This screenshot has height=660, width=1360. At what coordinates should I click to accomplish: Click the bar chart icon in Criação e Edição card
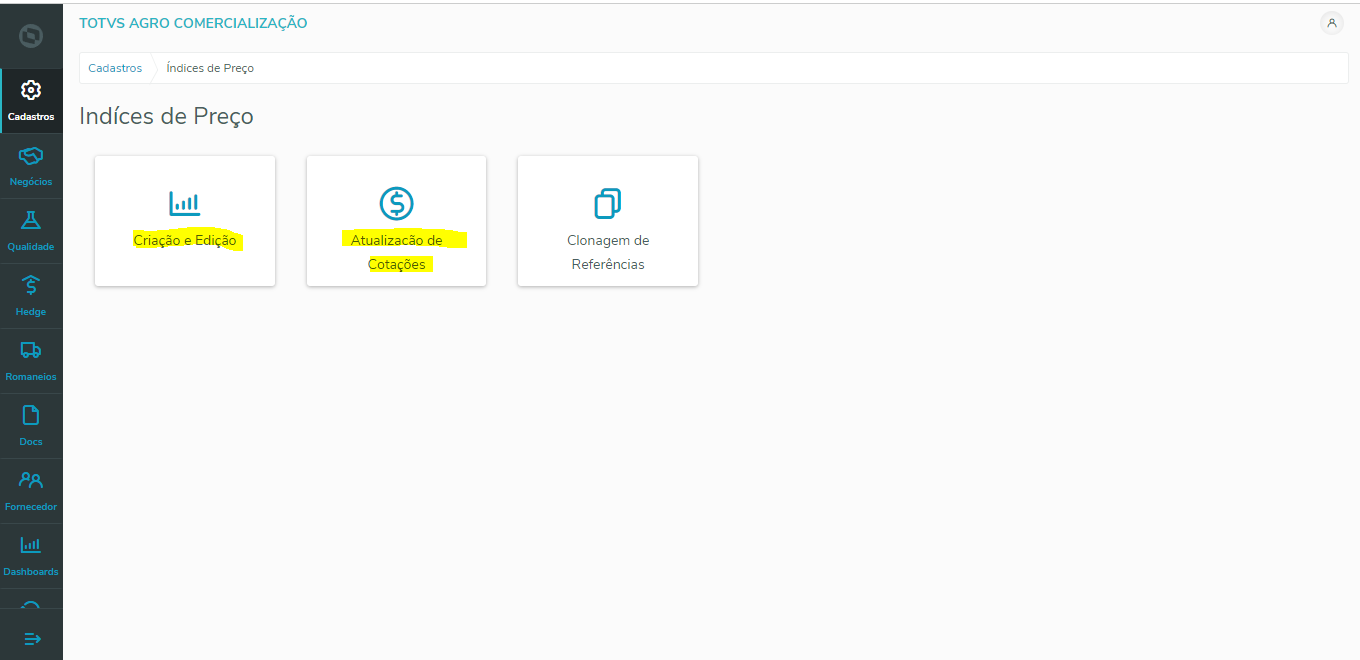(x=185, y=203)
